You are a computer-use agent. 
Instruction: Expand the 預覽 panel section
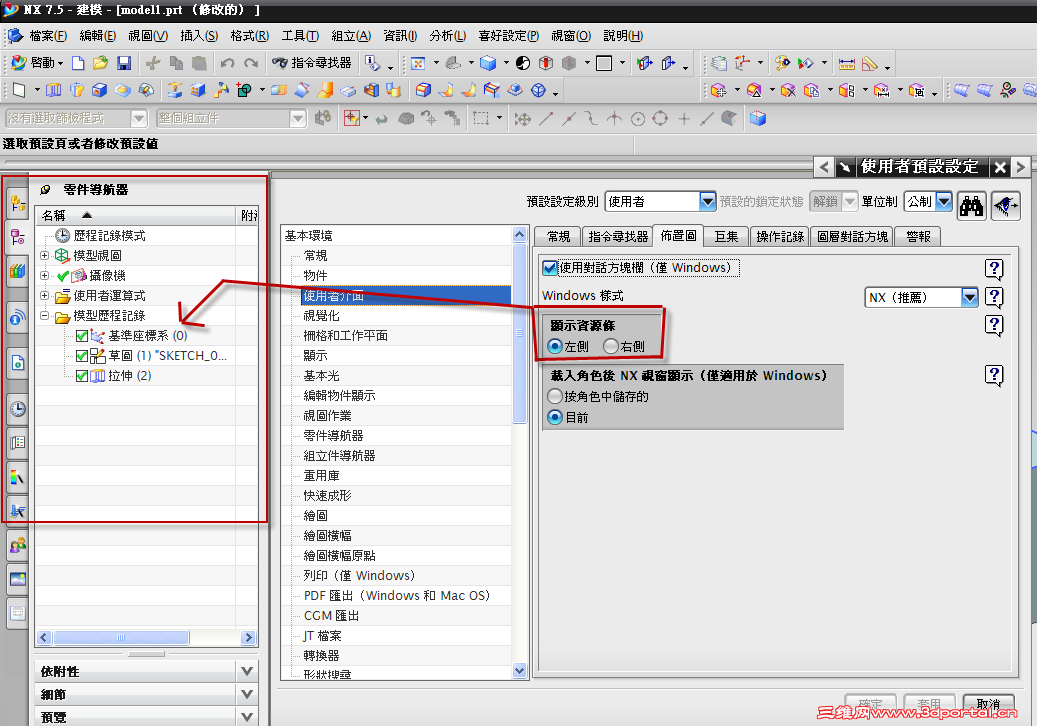pos(247,717)
